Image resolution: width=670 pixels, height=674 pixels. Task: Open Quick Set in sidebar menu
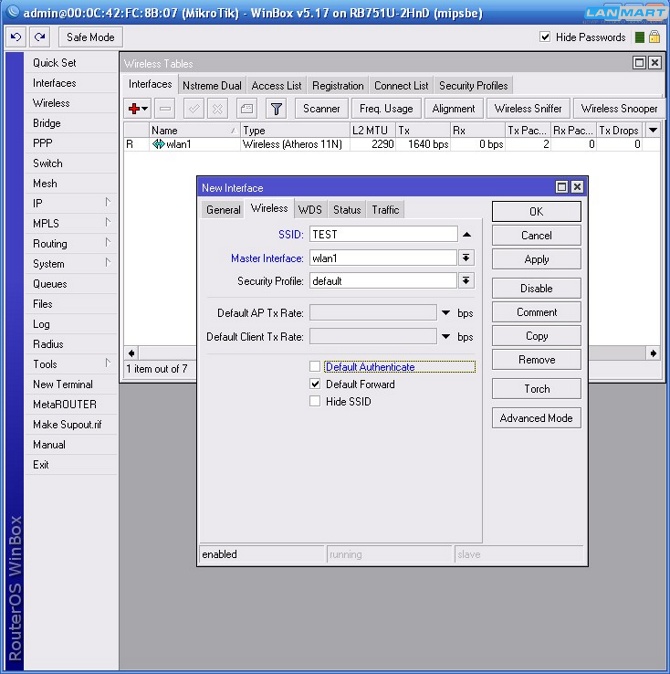click(55, 63)
